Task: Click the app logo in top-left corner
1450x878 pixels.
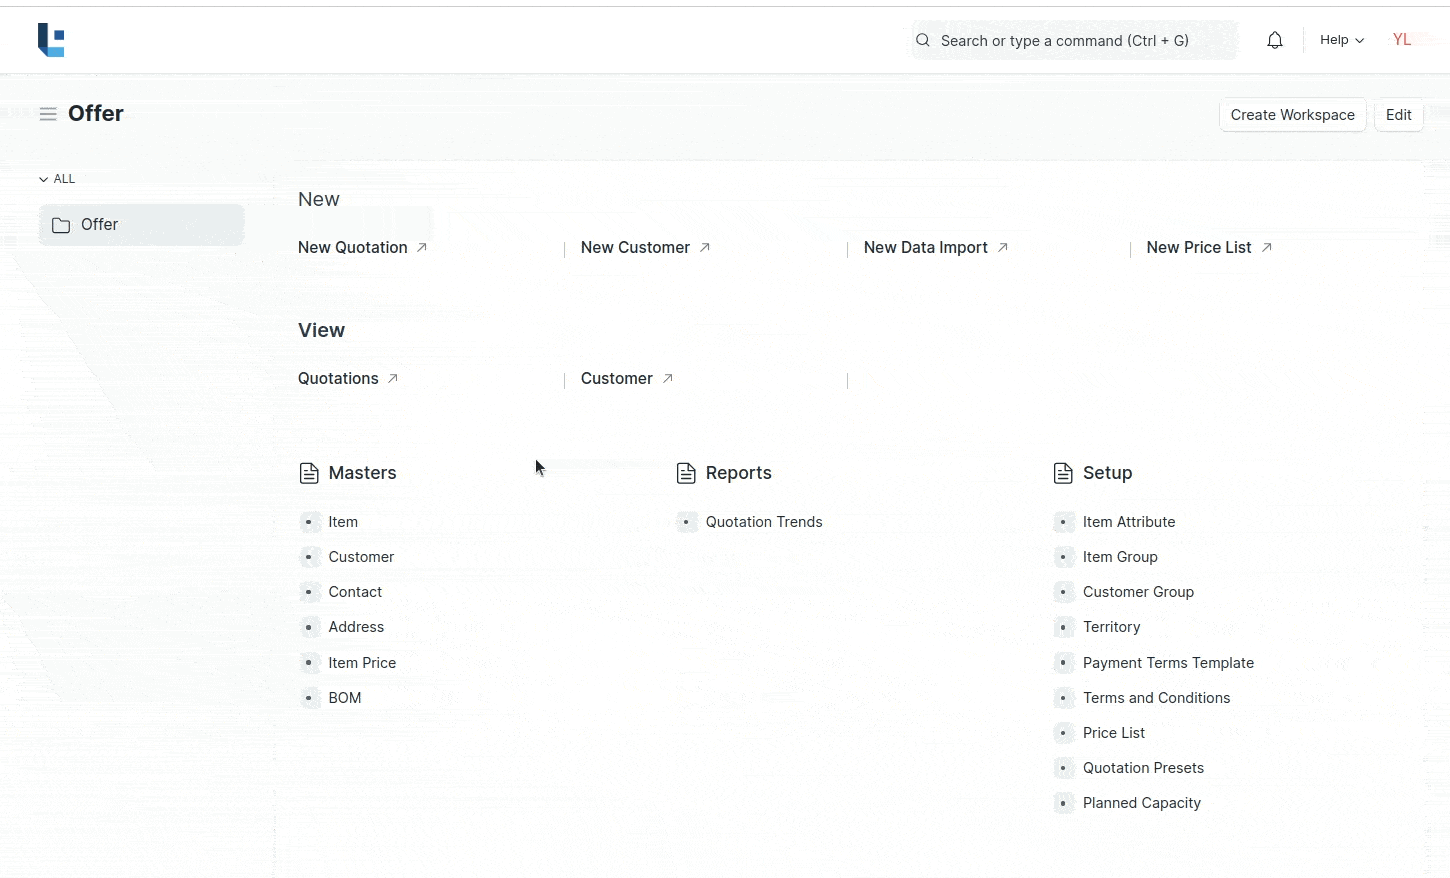Action: click(x=51, y=40)
